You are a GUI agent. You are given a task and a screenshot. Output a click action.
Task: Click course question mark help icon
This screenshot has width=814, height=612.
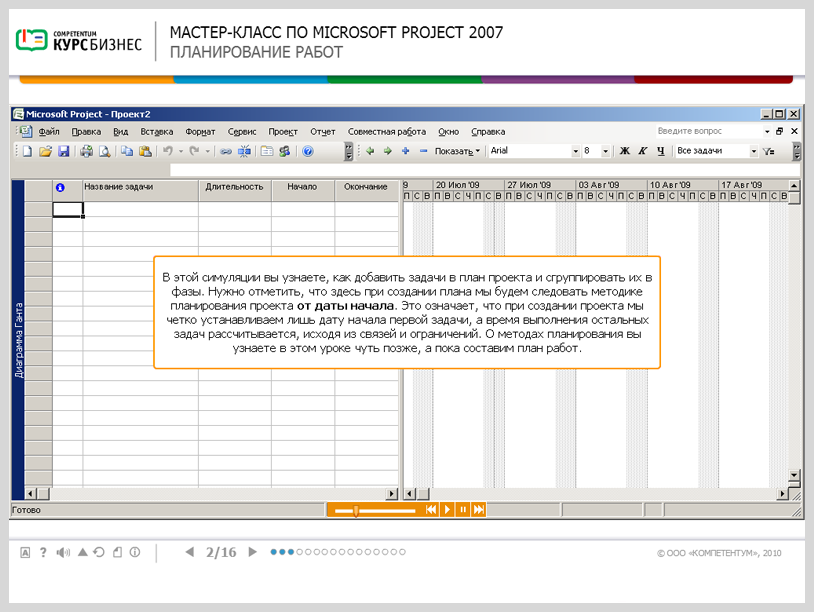(43, 552)
